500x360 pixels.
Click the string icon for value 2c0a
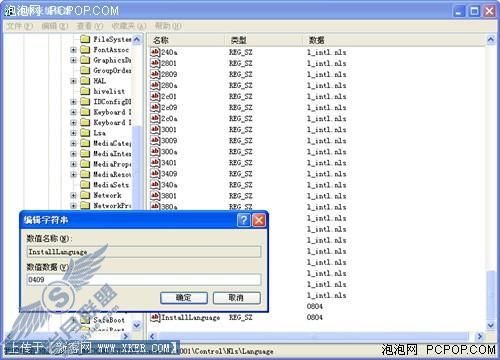pyautogui.click(x=155, y=118)
